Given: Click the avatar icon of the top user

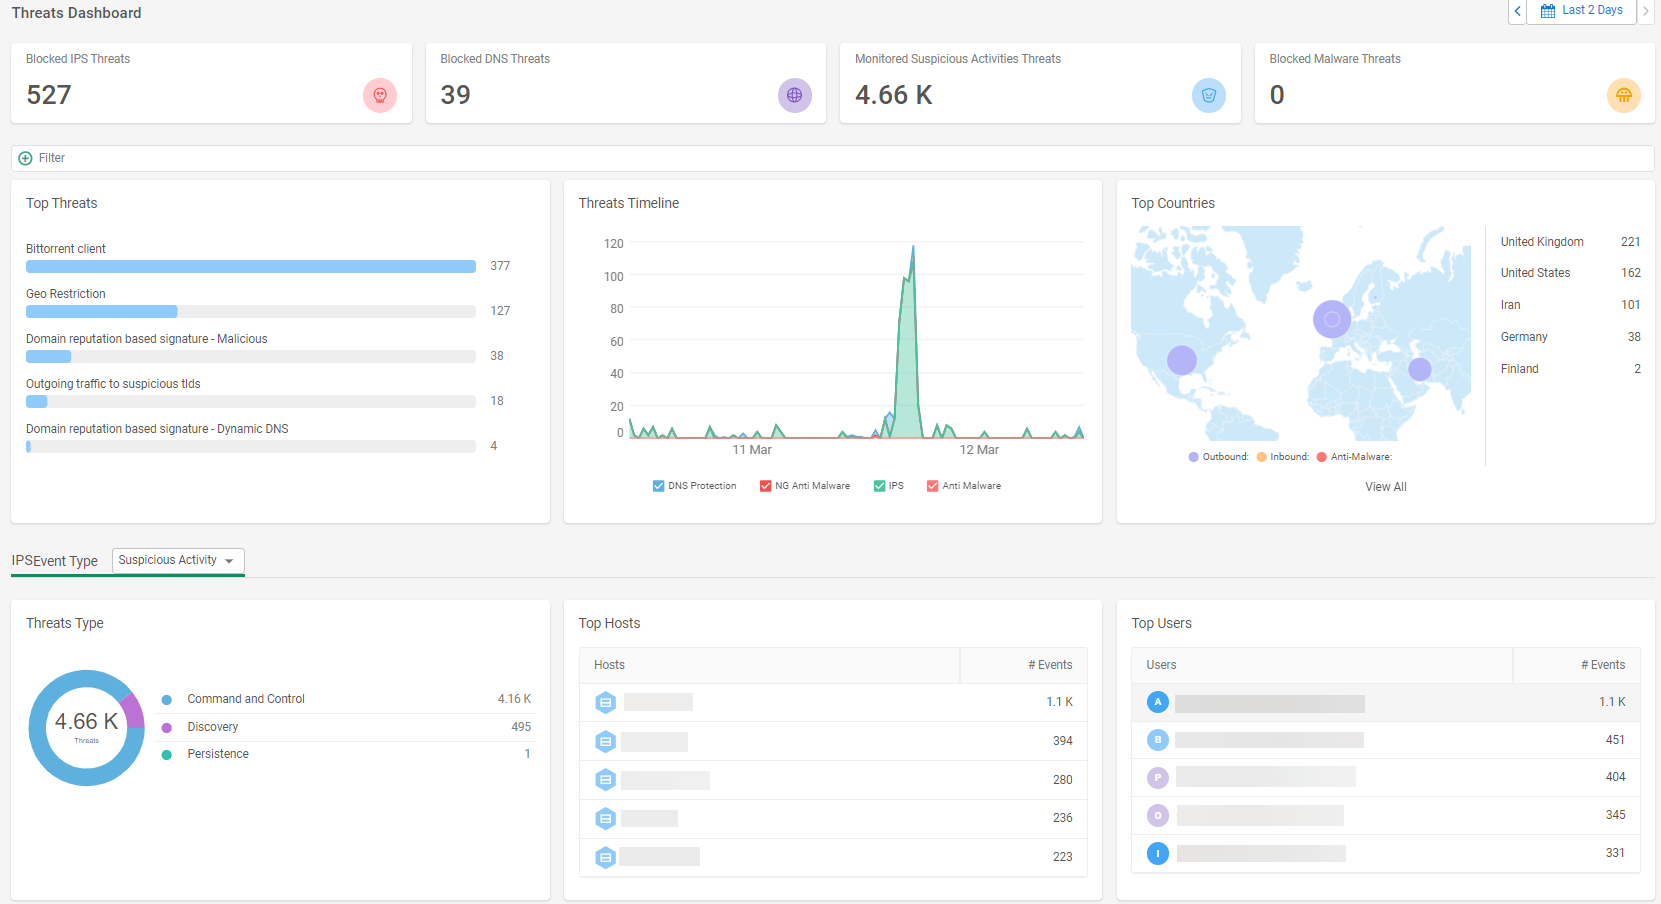Looking at the screenshot, I should pyautogui.click(x=1158, y=702).
